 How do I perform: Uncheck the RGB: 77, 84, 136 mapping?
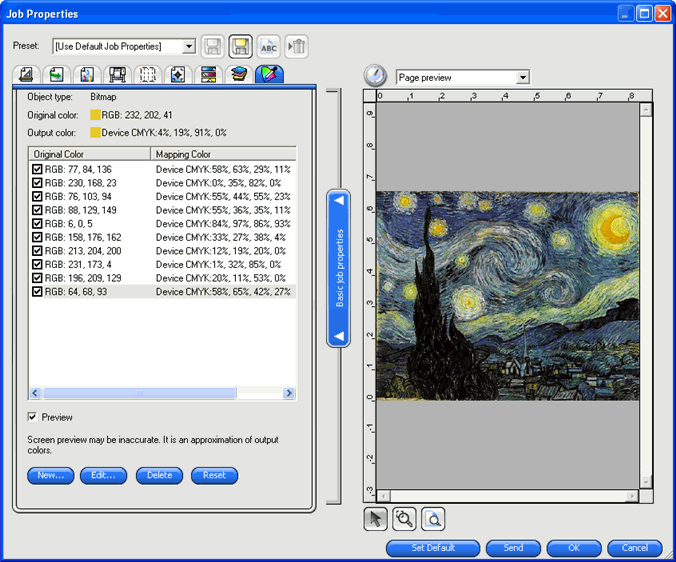(x=37, y=169)
